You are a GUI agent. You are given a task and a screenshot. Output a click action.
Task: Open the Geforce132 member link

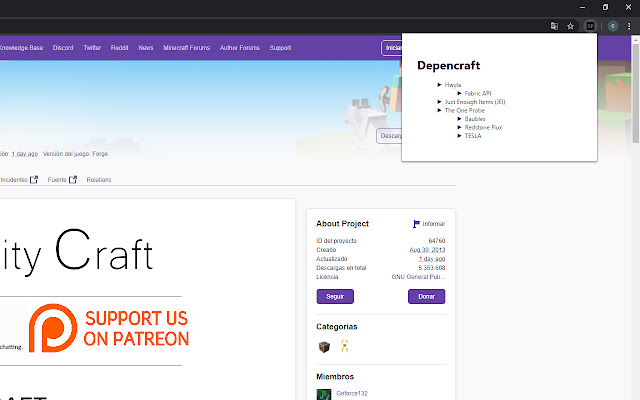pos(352,393)
